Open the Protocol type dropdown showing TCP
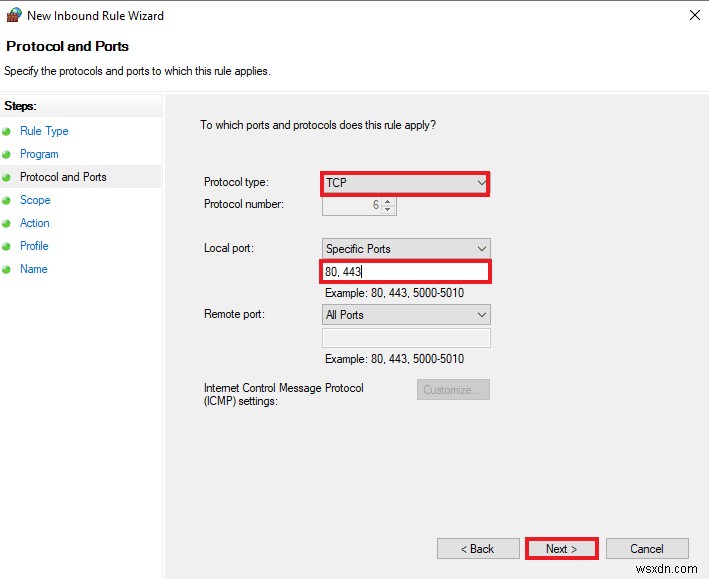 tap(405, 183)
